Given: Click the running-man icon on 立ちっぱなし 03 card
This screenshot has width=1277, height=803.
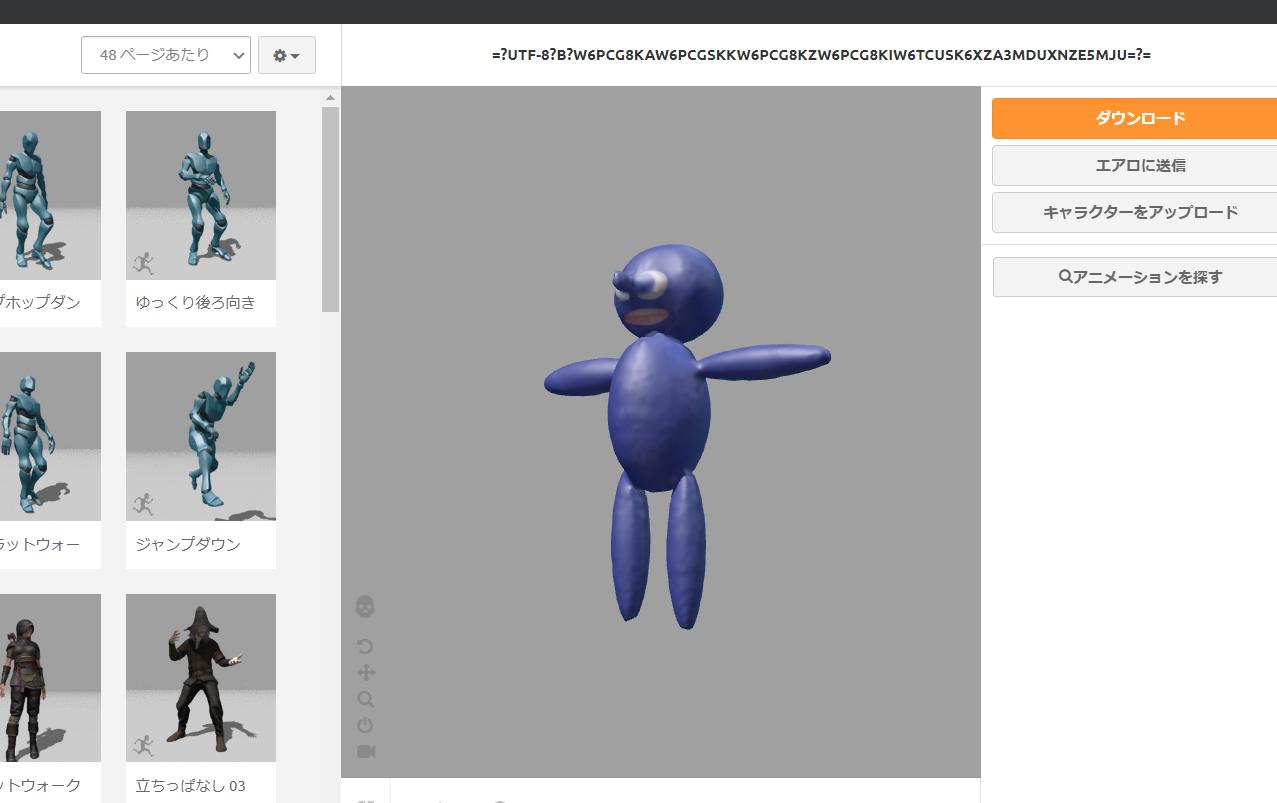Looking at the screenshot, I should click(144, 746).
